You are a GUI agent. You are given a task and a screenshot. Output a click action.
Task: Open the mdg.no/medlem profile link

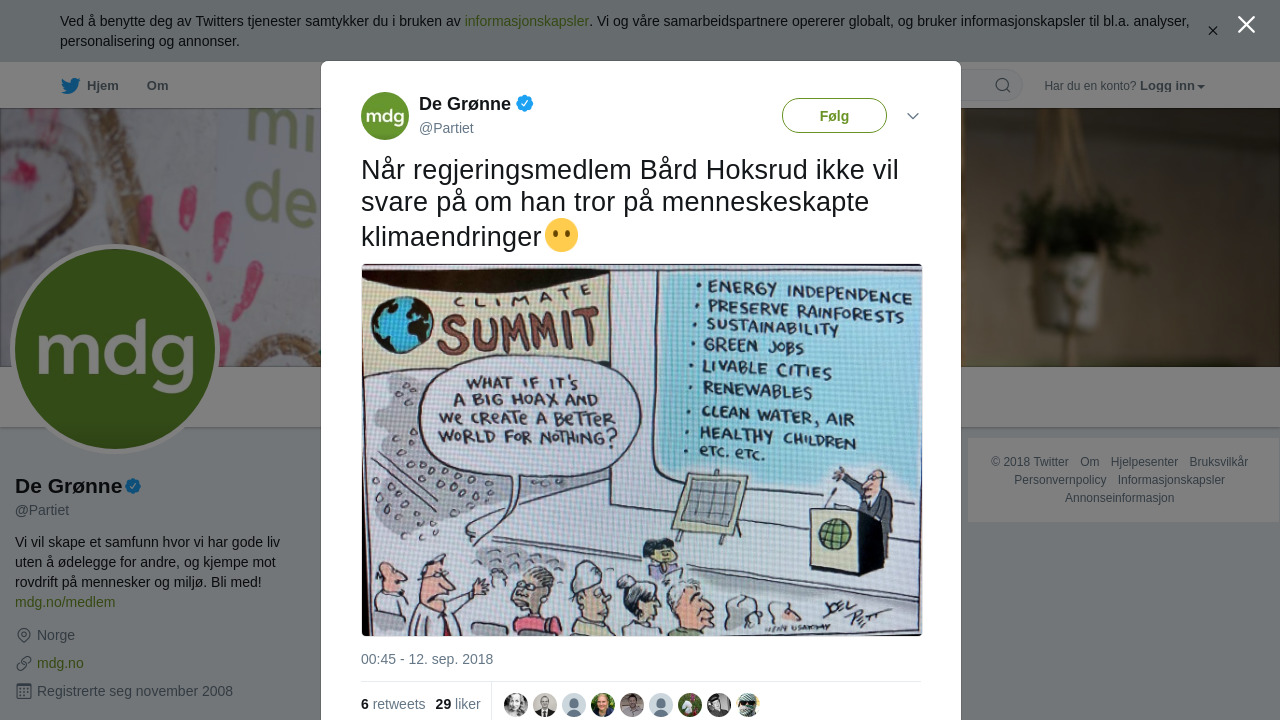pos(65,602)
